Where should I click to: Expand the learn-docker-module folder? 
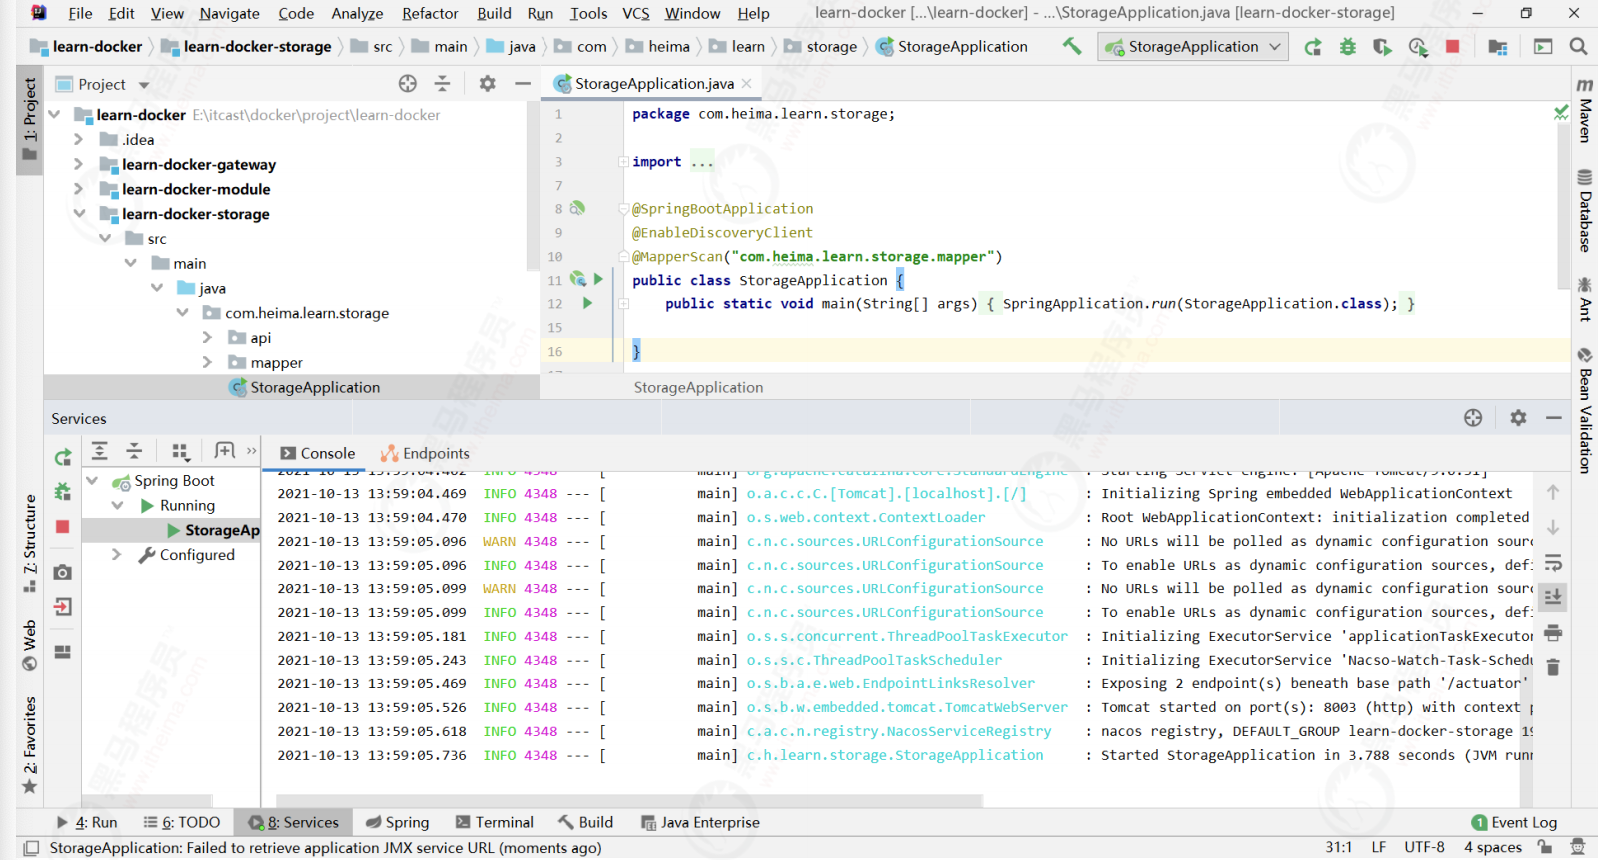[x=79, y=189]
